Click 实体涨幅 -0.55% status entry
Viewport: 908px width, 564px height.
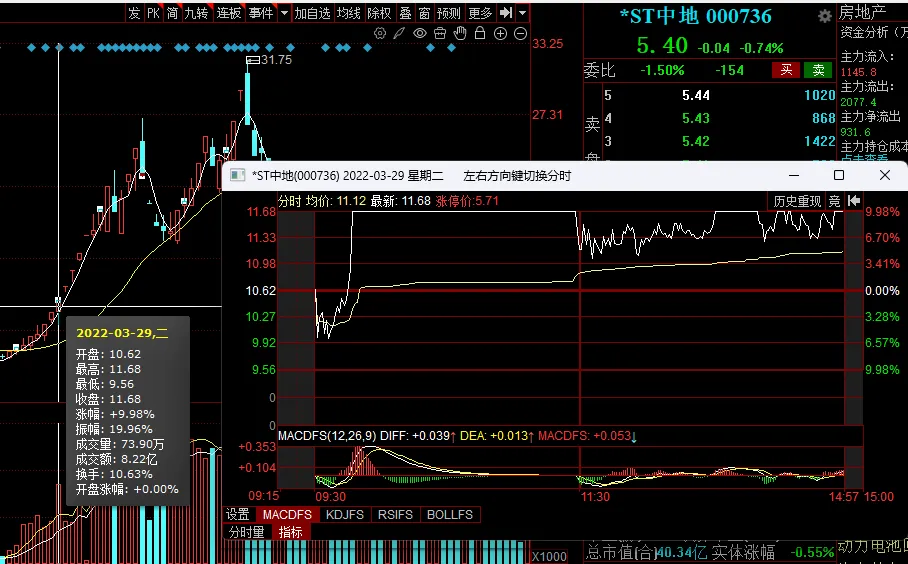point(773,552)
